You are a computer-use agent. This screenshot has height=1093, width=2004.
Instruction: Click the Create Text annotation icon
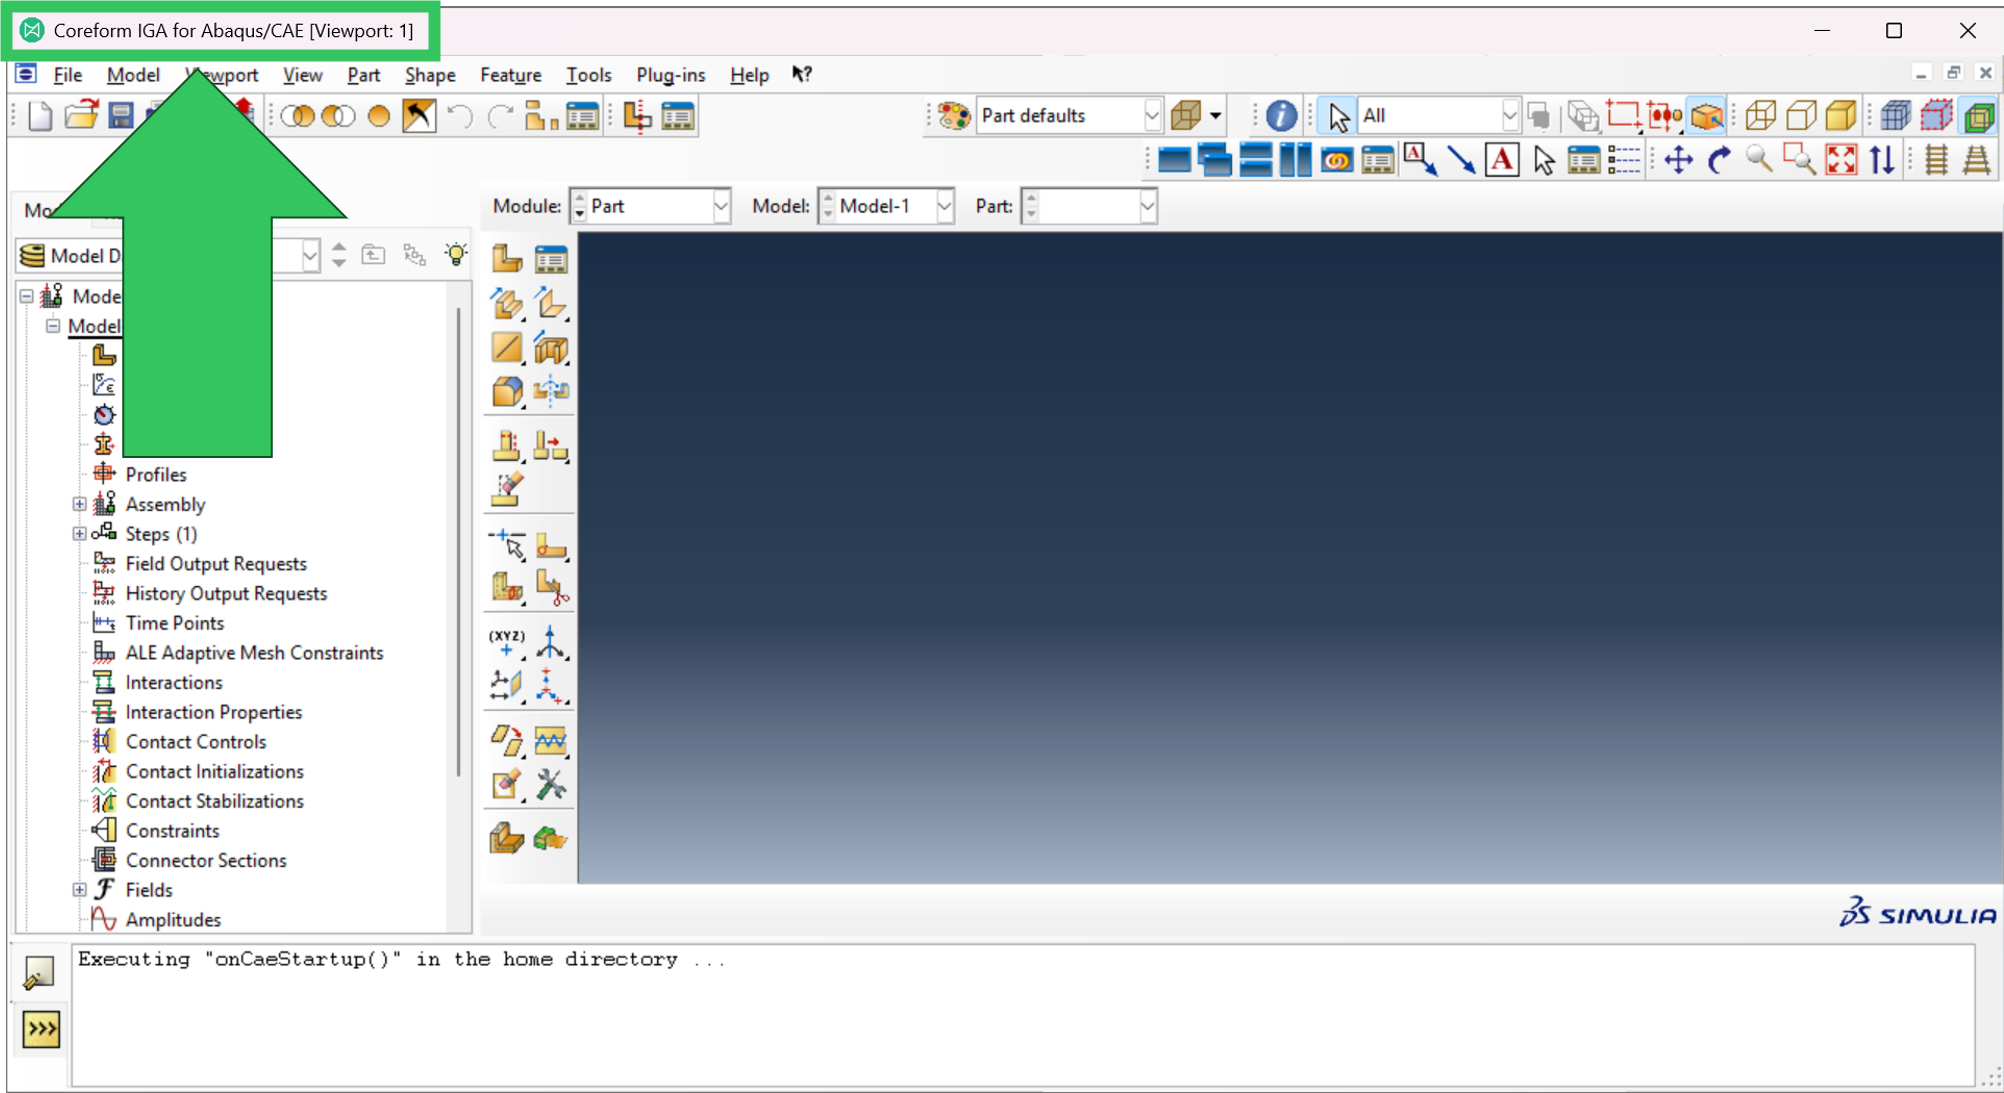pyautogui.click(x=1502, y=160)
